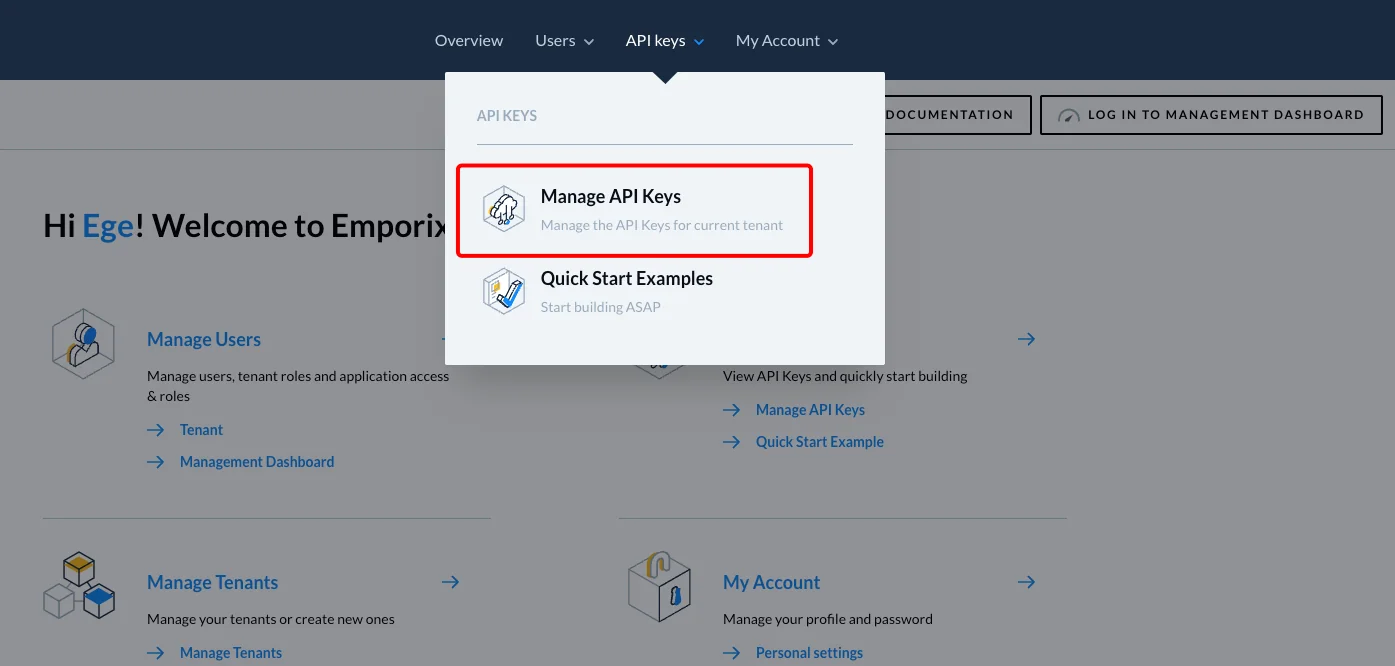This screenshot has width=1395, height=666.
Task: Click the arrow icon beside Quick Start Example
Action: click(x=732, y=442)
